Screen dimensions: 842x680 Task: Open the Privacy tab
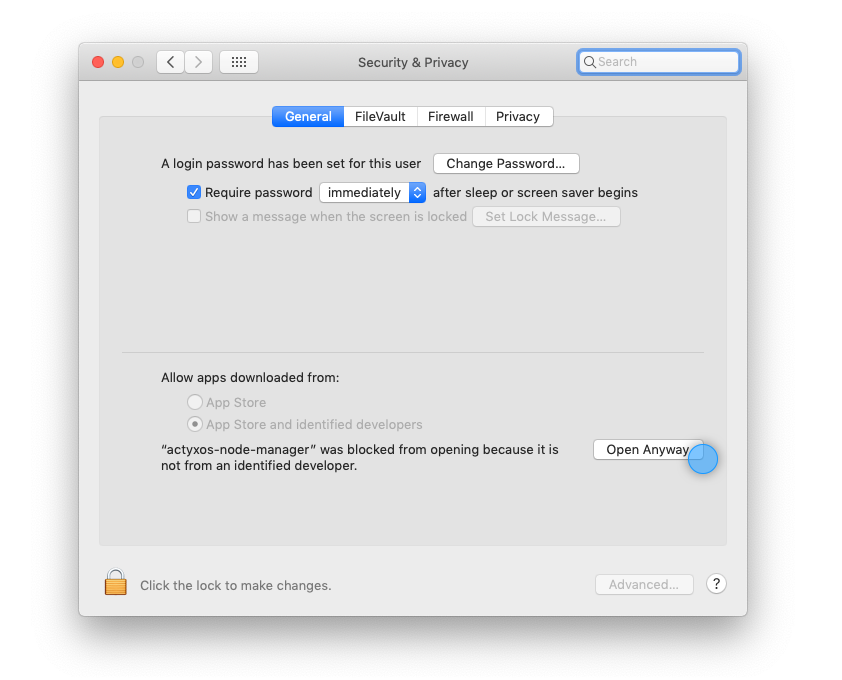pos(518,117)
